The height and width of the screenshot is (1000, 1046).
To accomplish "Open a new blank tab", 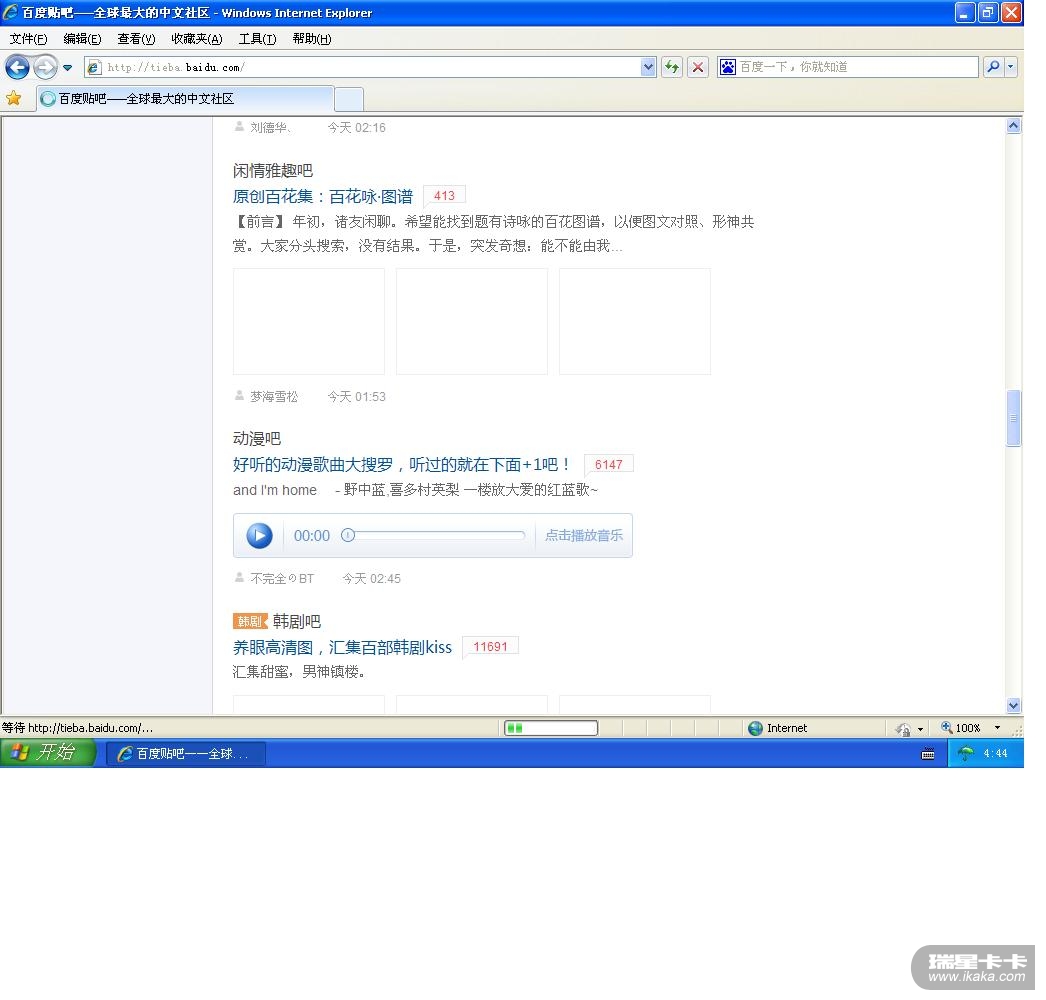I will point(349,99).
